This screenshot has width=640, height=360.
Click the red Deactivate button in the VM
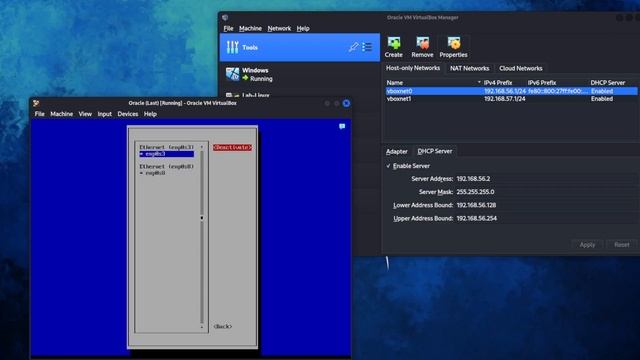click(x=232, y=147)
